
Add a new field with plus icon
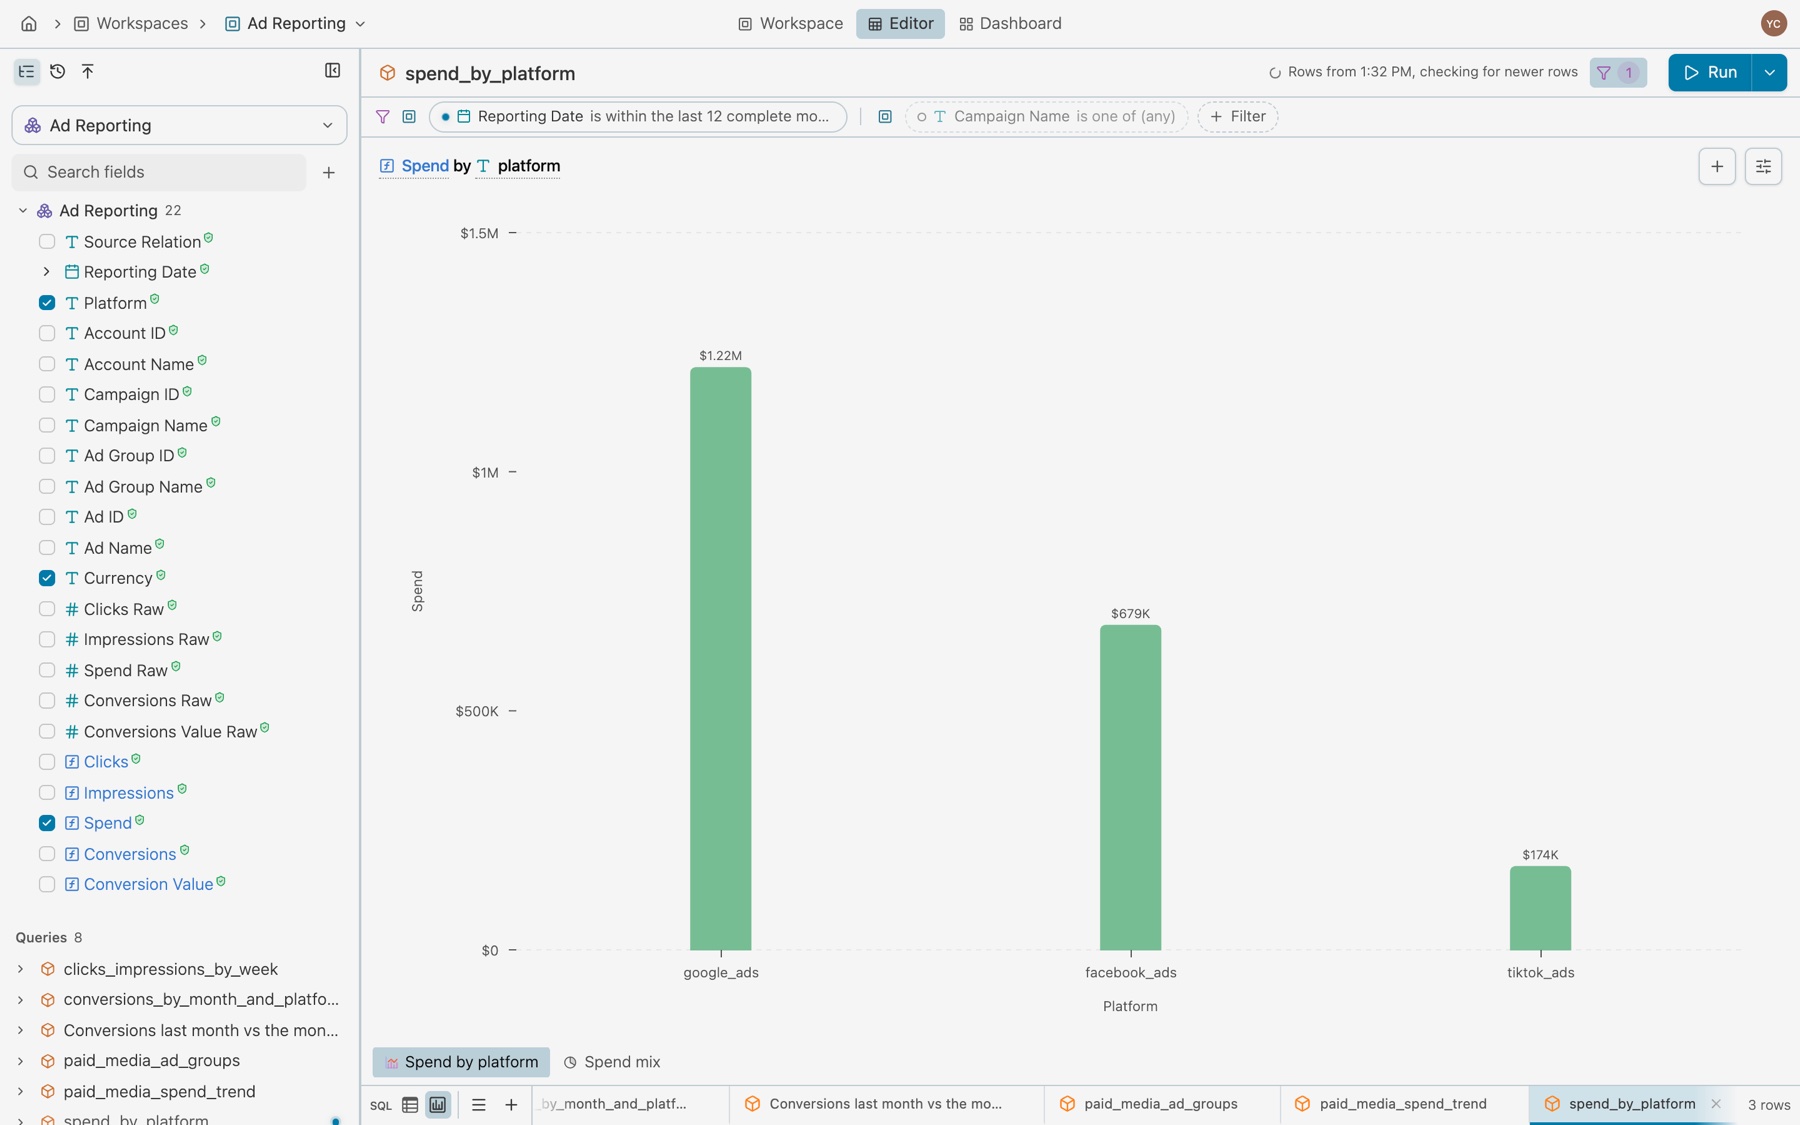(328, 172)
